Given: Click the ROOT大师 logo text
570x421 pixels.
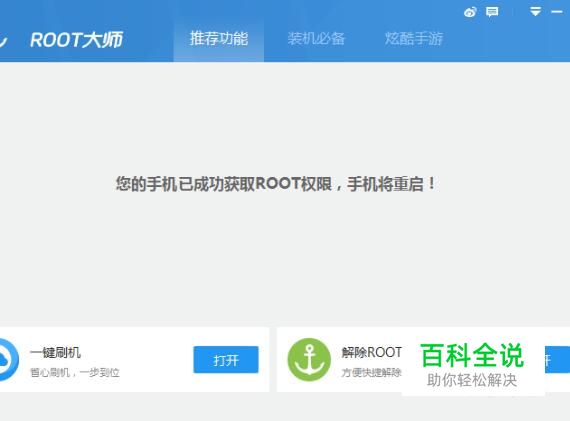Looking at the screenshot, I should click(x=77, y=40).
